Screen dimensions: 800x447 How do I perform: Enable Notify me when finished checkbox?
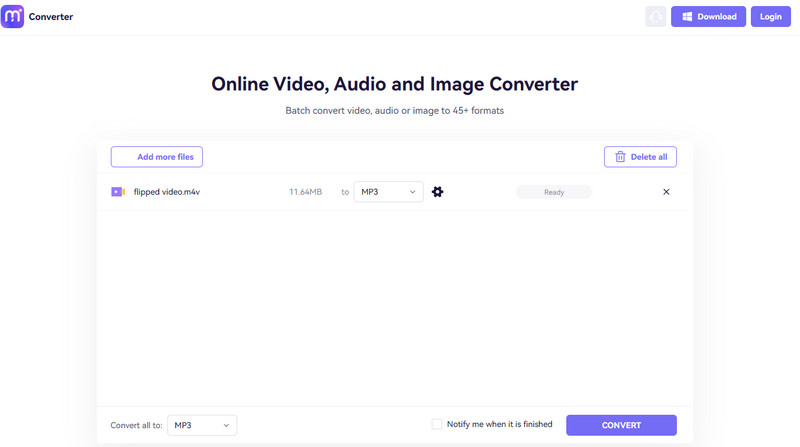click(437, 424)
